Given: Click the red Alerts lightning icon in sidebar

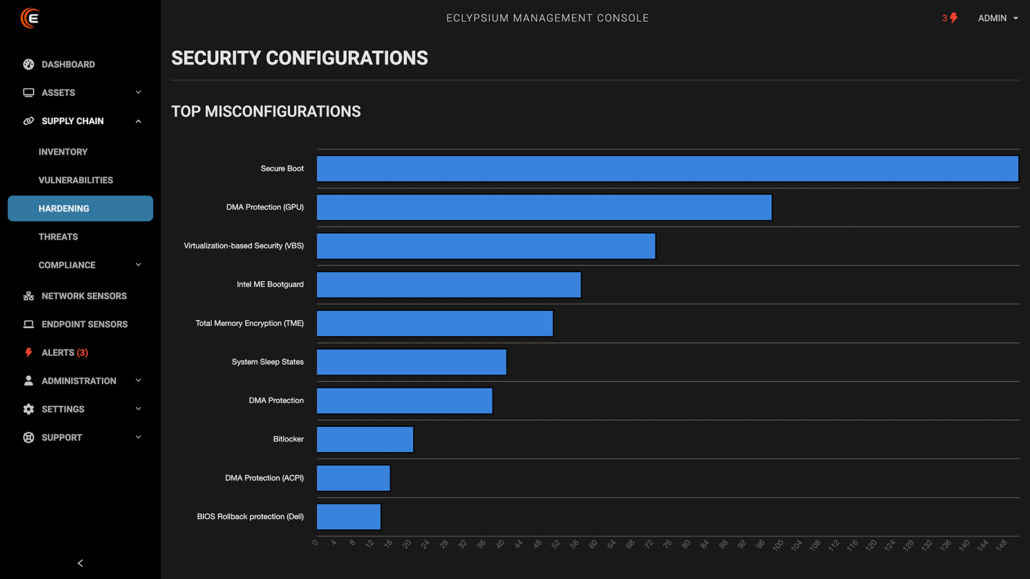Looking at the screenshot, I should (x=28, y=353).
